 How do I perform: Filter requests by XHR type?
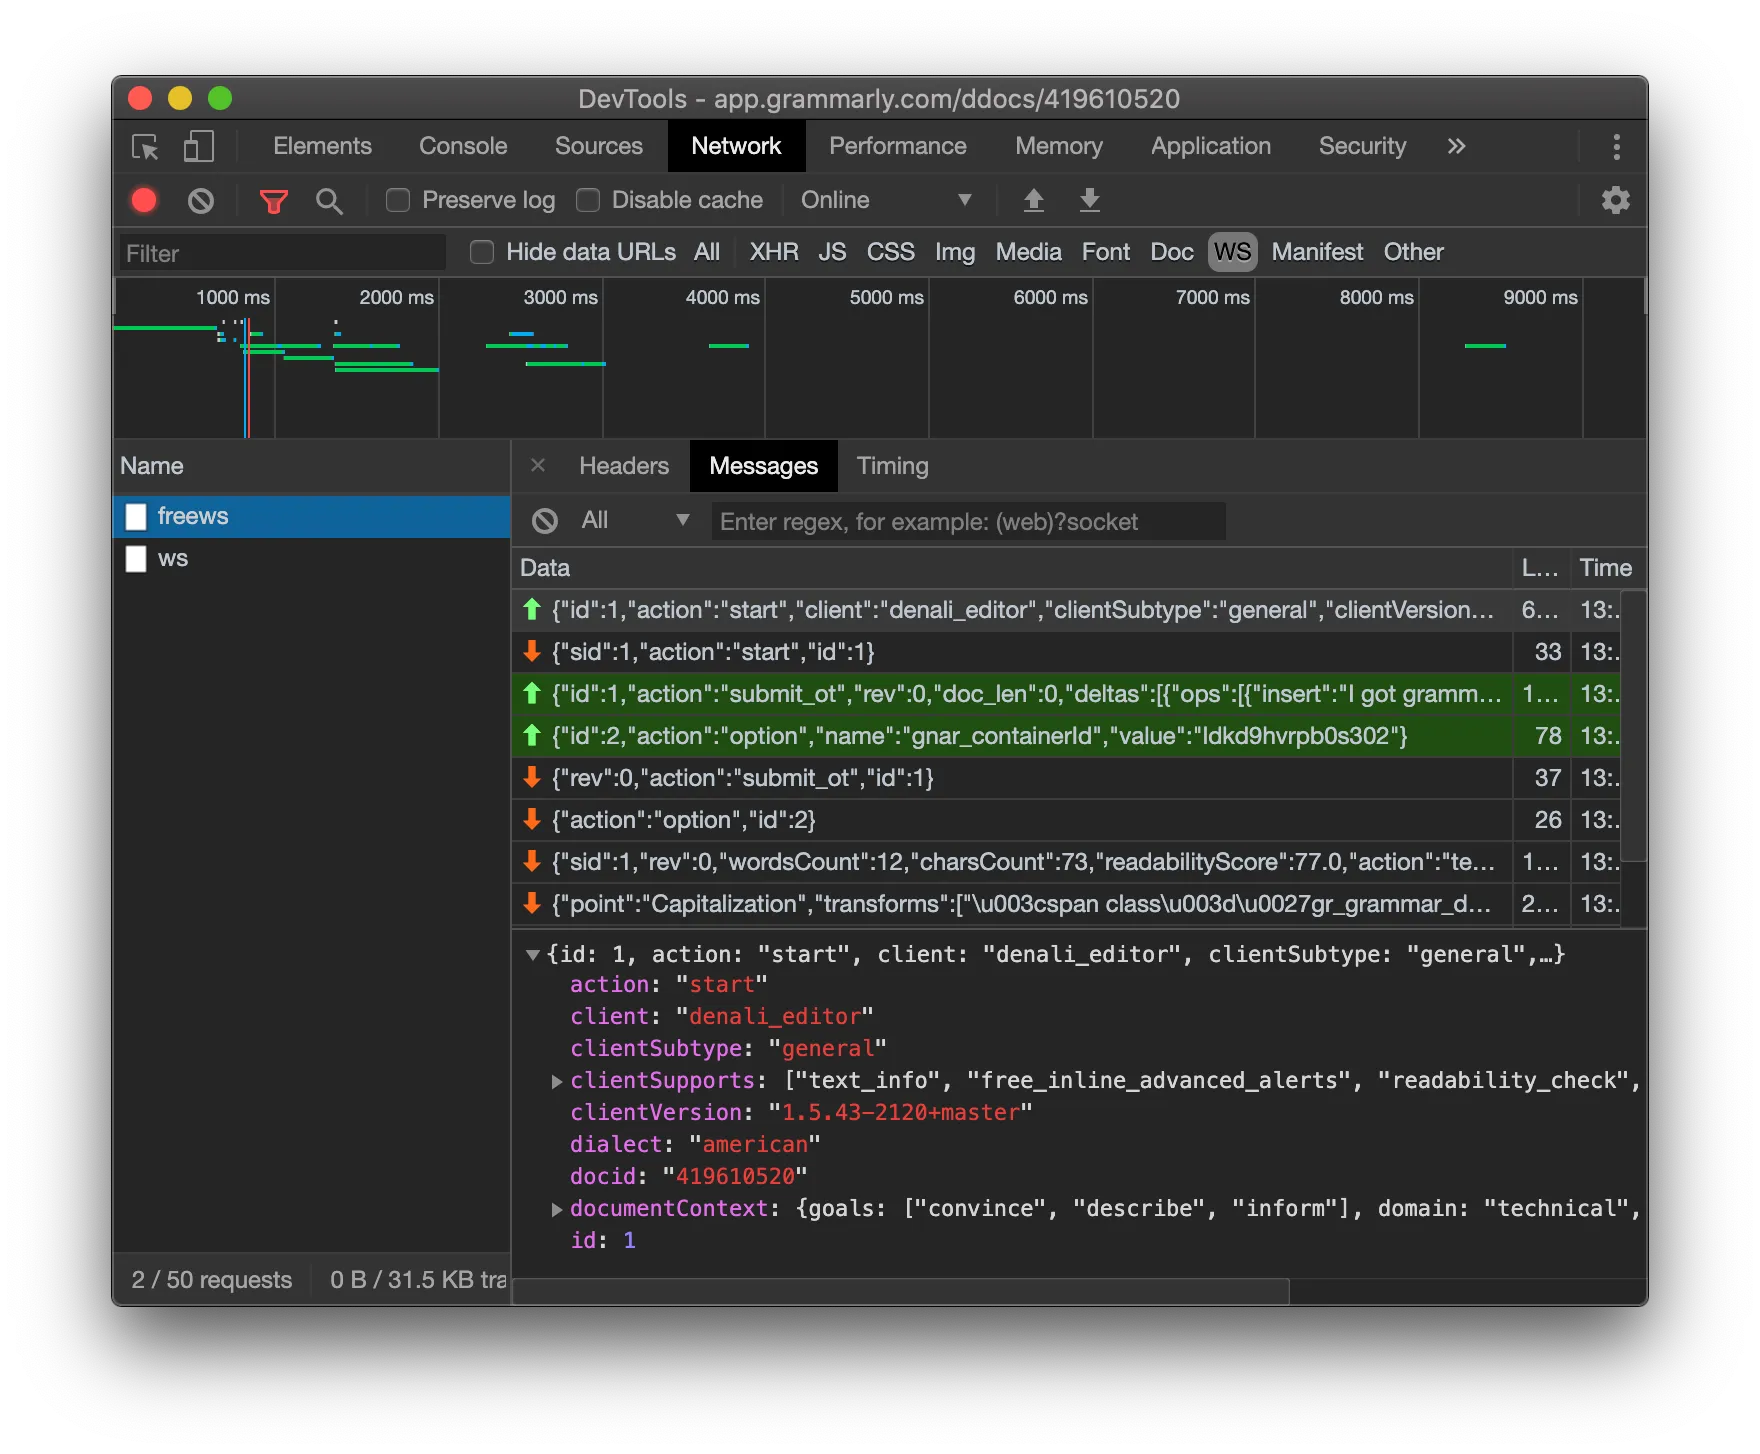(773, 253)
